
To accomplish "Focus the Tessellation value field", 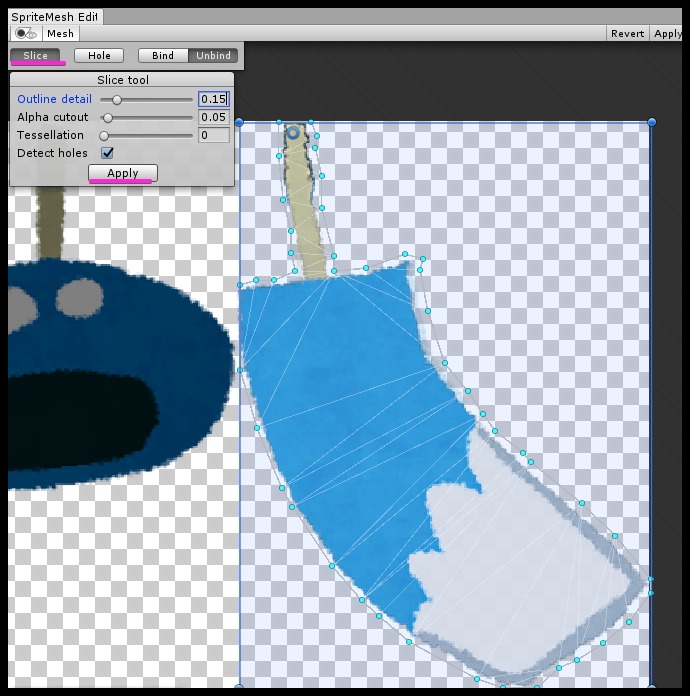I will (213, 136).
